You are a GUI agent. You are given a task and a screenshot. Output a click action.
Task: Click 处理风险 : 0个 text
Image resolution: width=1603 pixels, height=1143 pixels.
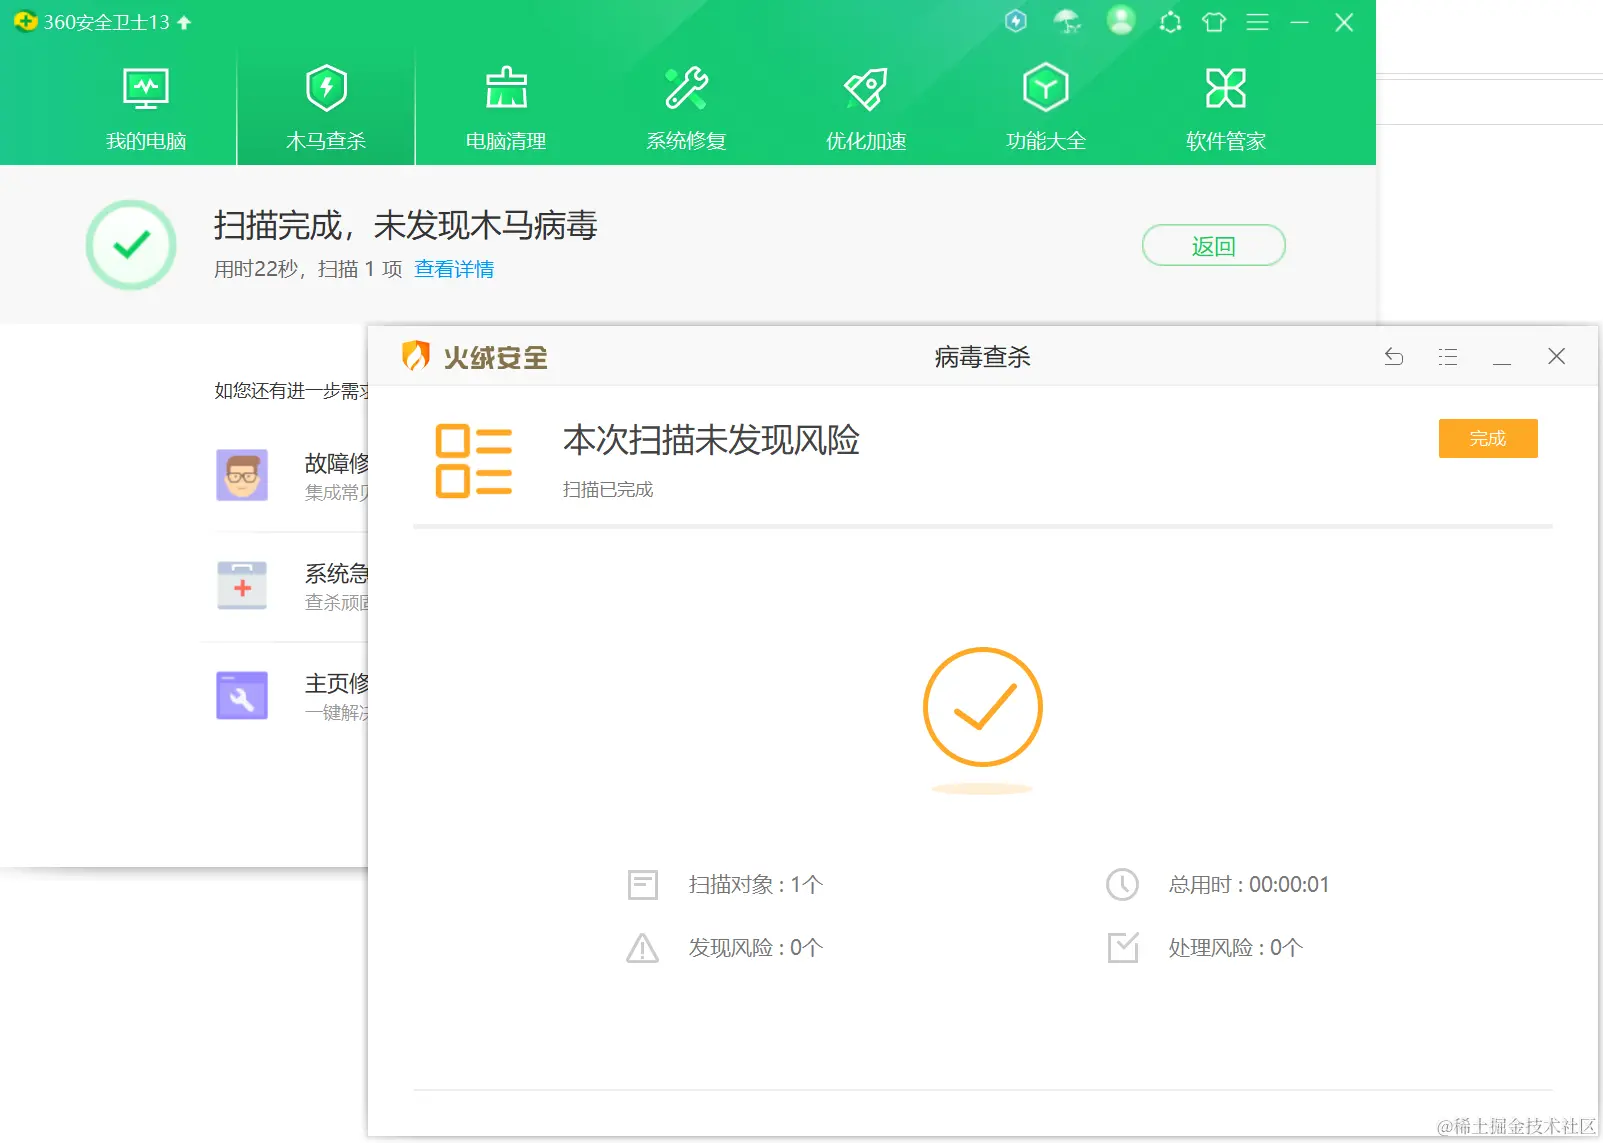coord(1236,948)
